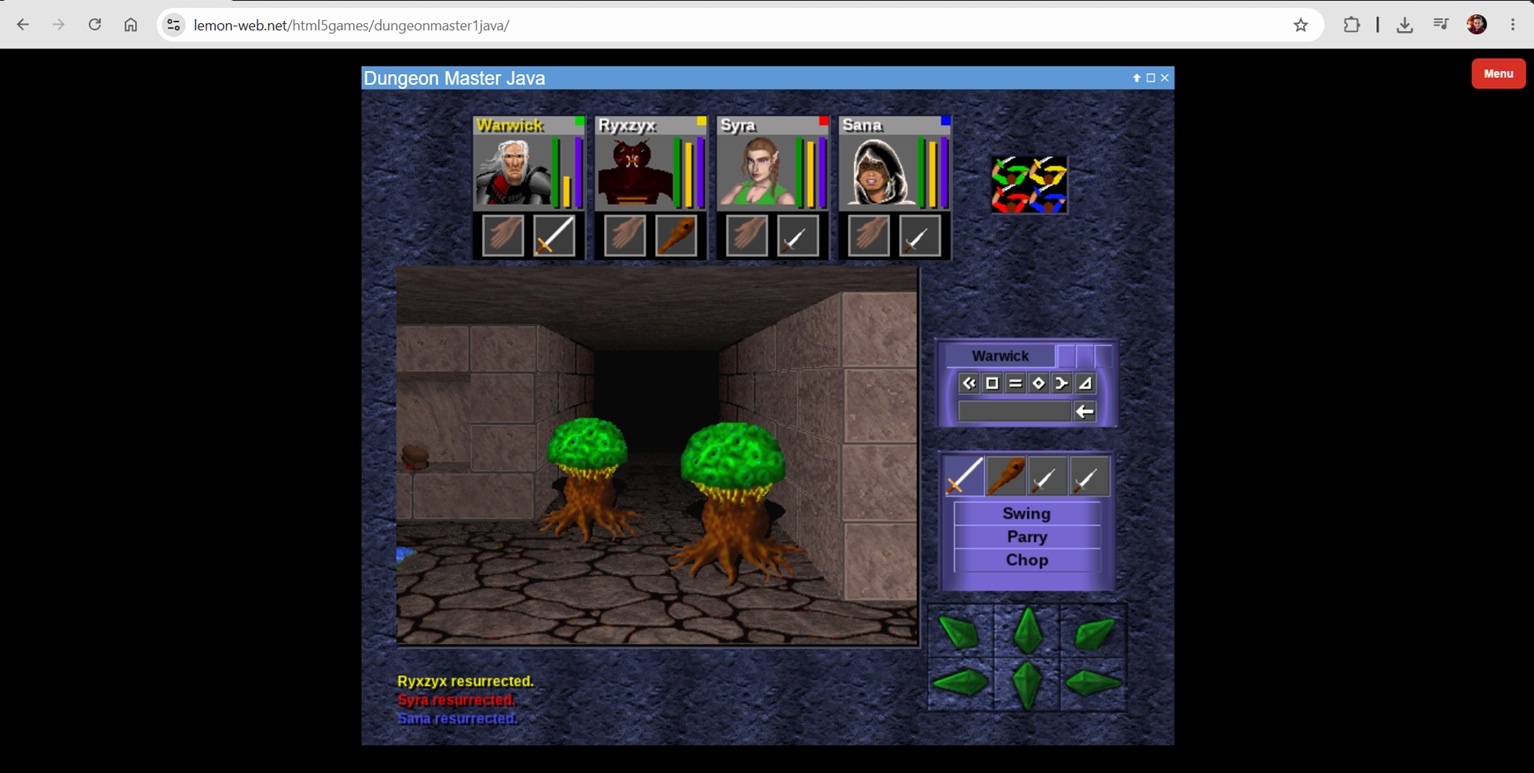Choose Ryxzyx's club in the attack panel
Viewport: 1534px width, 773px height.
click(x=1005, y=476)
